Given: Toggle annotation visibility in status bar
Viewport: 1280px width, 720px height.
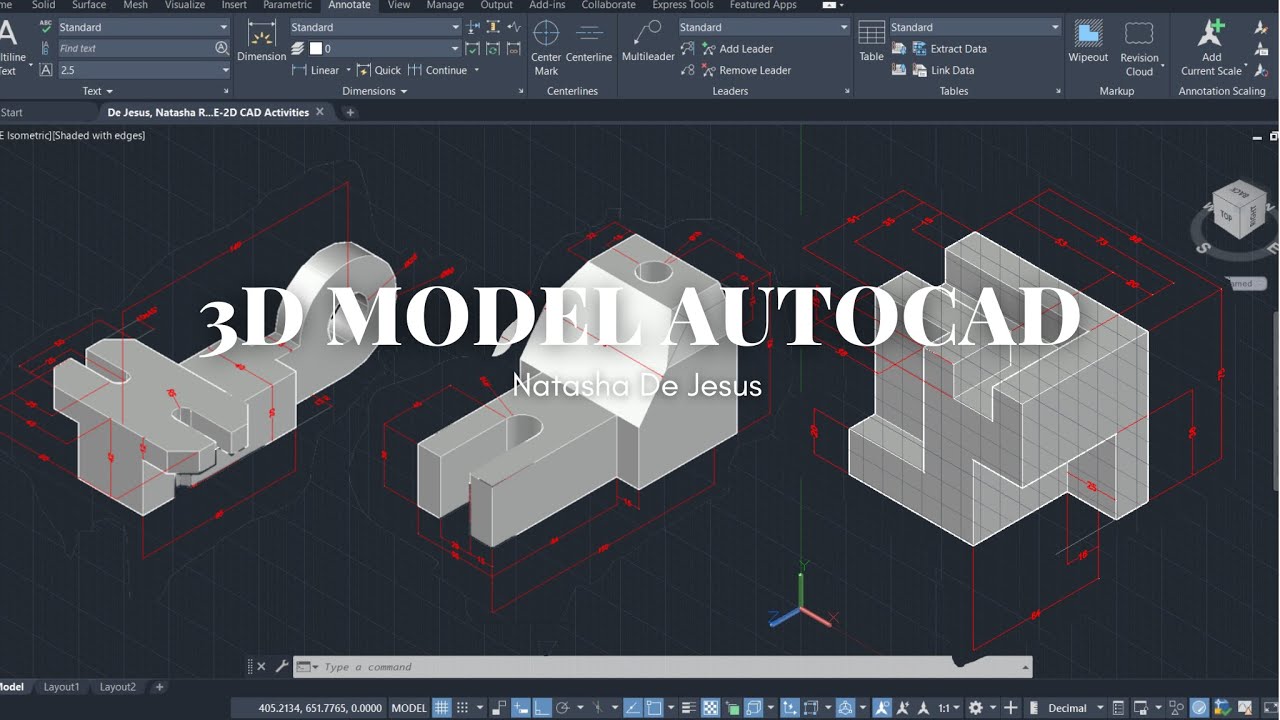Looking at the screenshot, I should 883,708.
